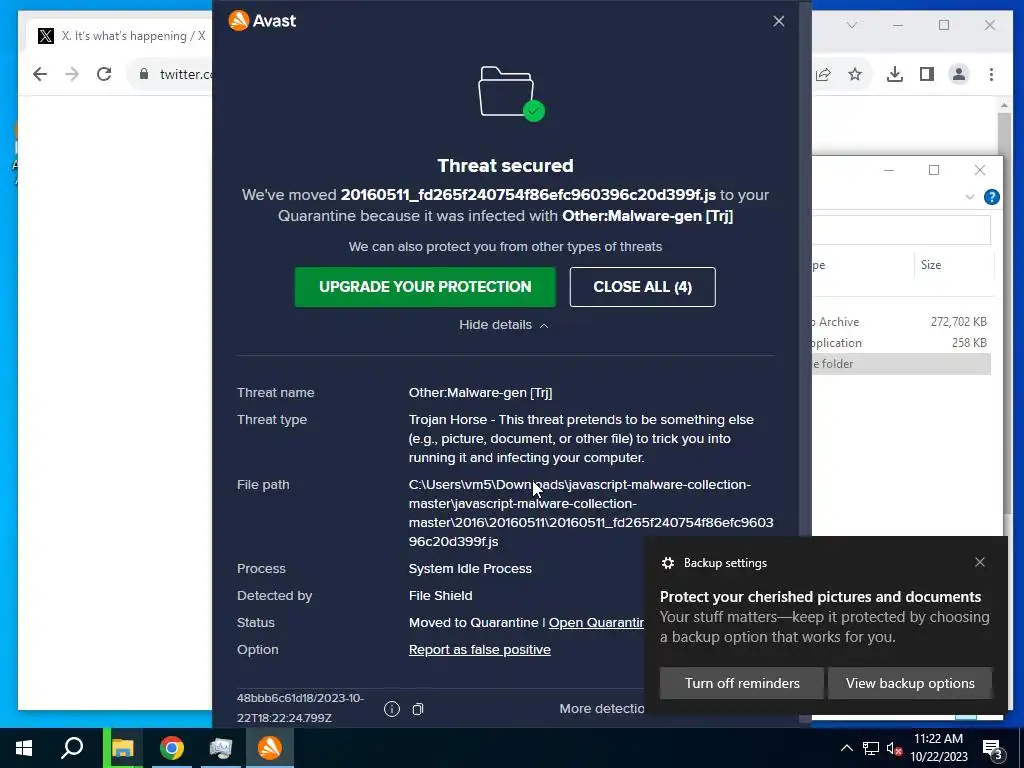Image resolution: width=1024 pixels, height=768 pixels.
Task: Open the taskbar app next to Chrome
Action: click(x=221, y=748)
